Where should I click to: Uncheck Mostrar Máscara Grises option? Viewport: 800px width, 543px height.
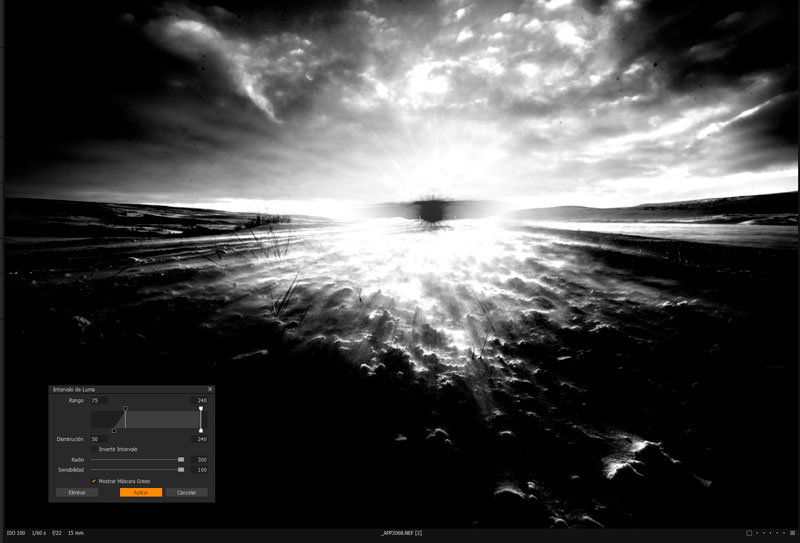pyautogui.click(x=94, y=481)
